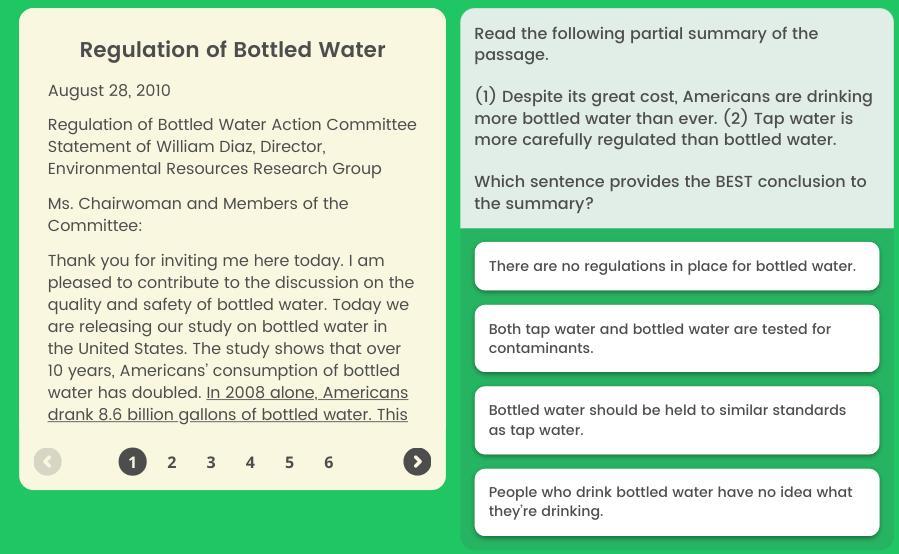The width and height of the screenshot is (899, 554).
Task: Click the previous page arrow icon
Action: [x=47, y=461]
